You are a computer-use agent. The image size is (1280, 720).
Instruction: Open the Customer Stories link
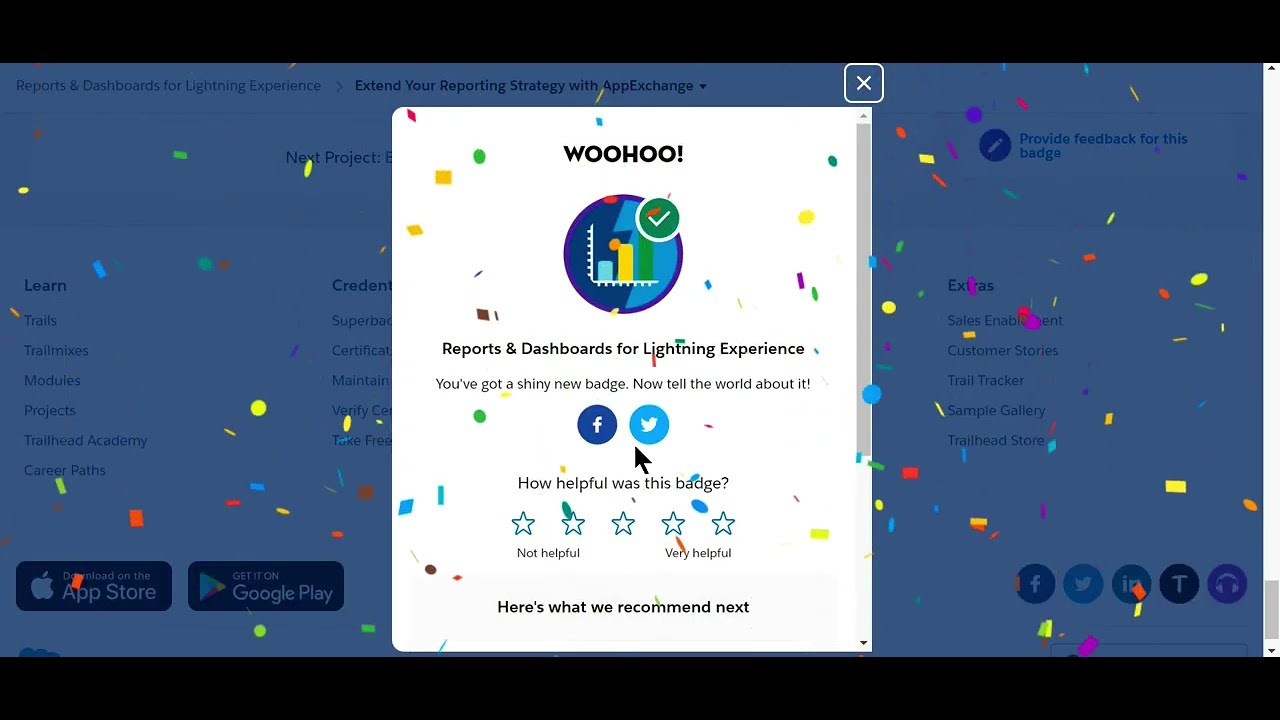pyautogui.click(x=1003, y=350)
